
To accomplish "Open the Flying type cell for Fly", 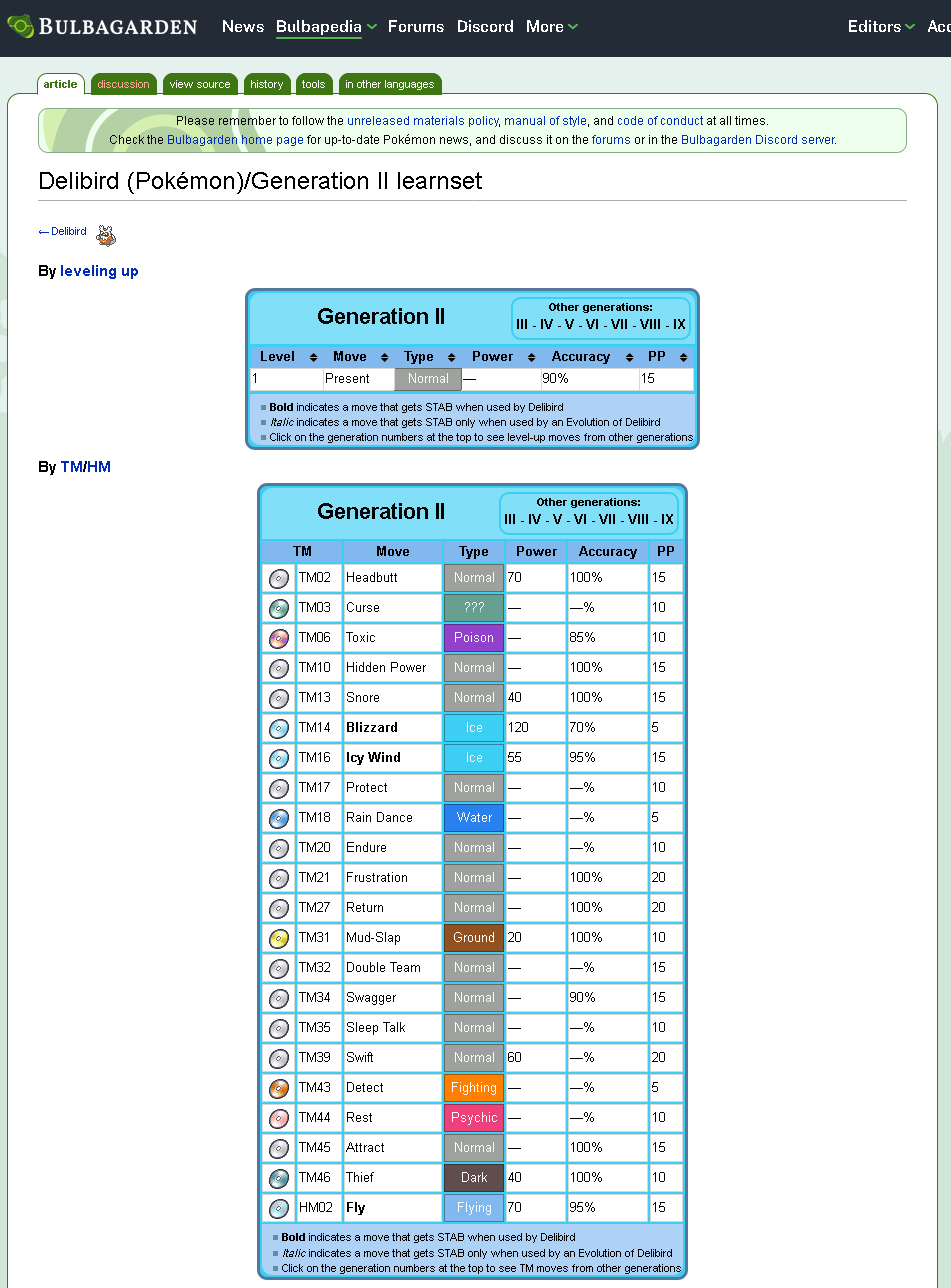I will [x=474, y=1208].
